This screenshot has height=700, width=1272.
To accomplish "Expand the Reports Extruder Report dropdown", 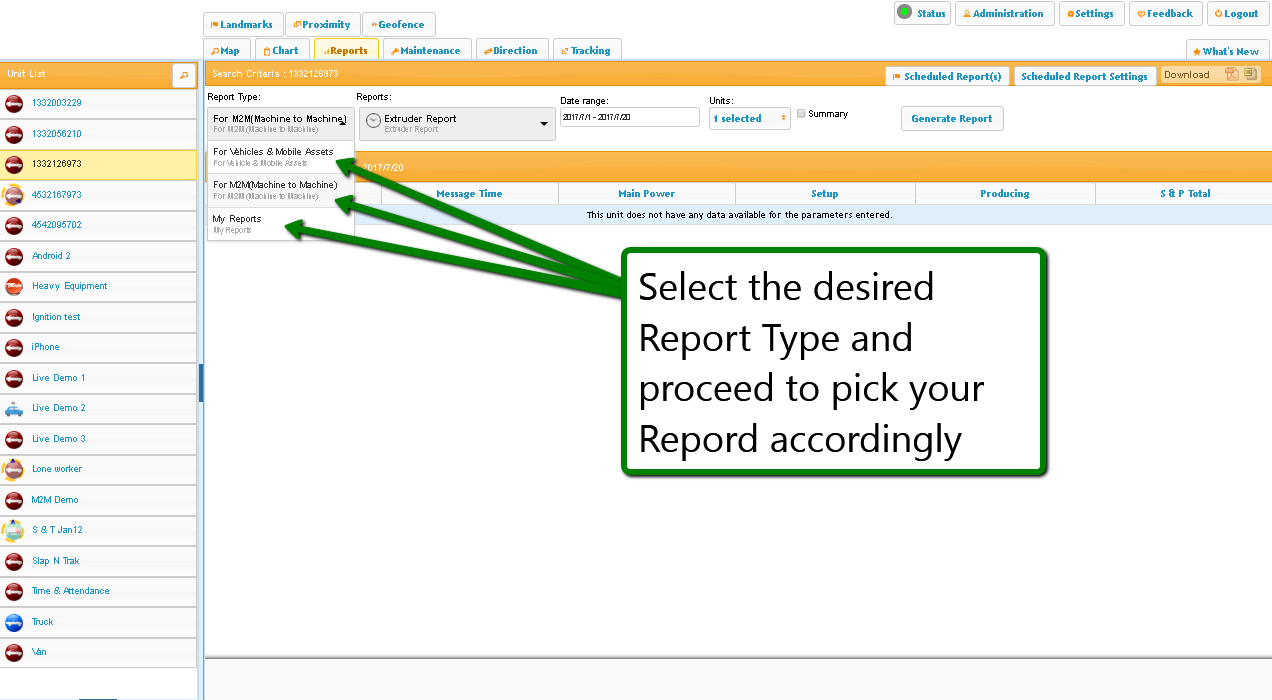I will [544, 123].
